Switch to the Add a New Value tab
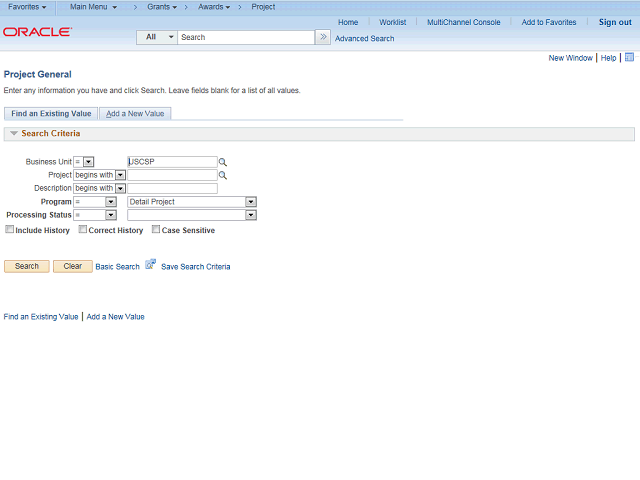Image resolution: width=640 pixels, height=480 pixels. point(135,113)
